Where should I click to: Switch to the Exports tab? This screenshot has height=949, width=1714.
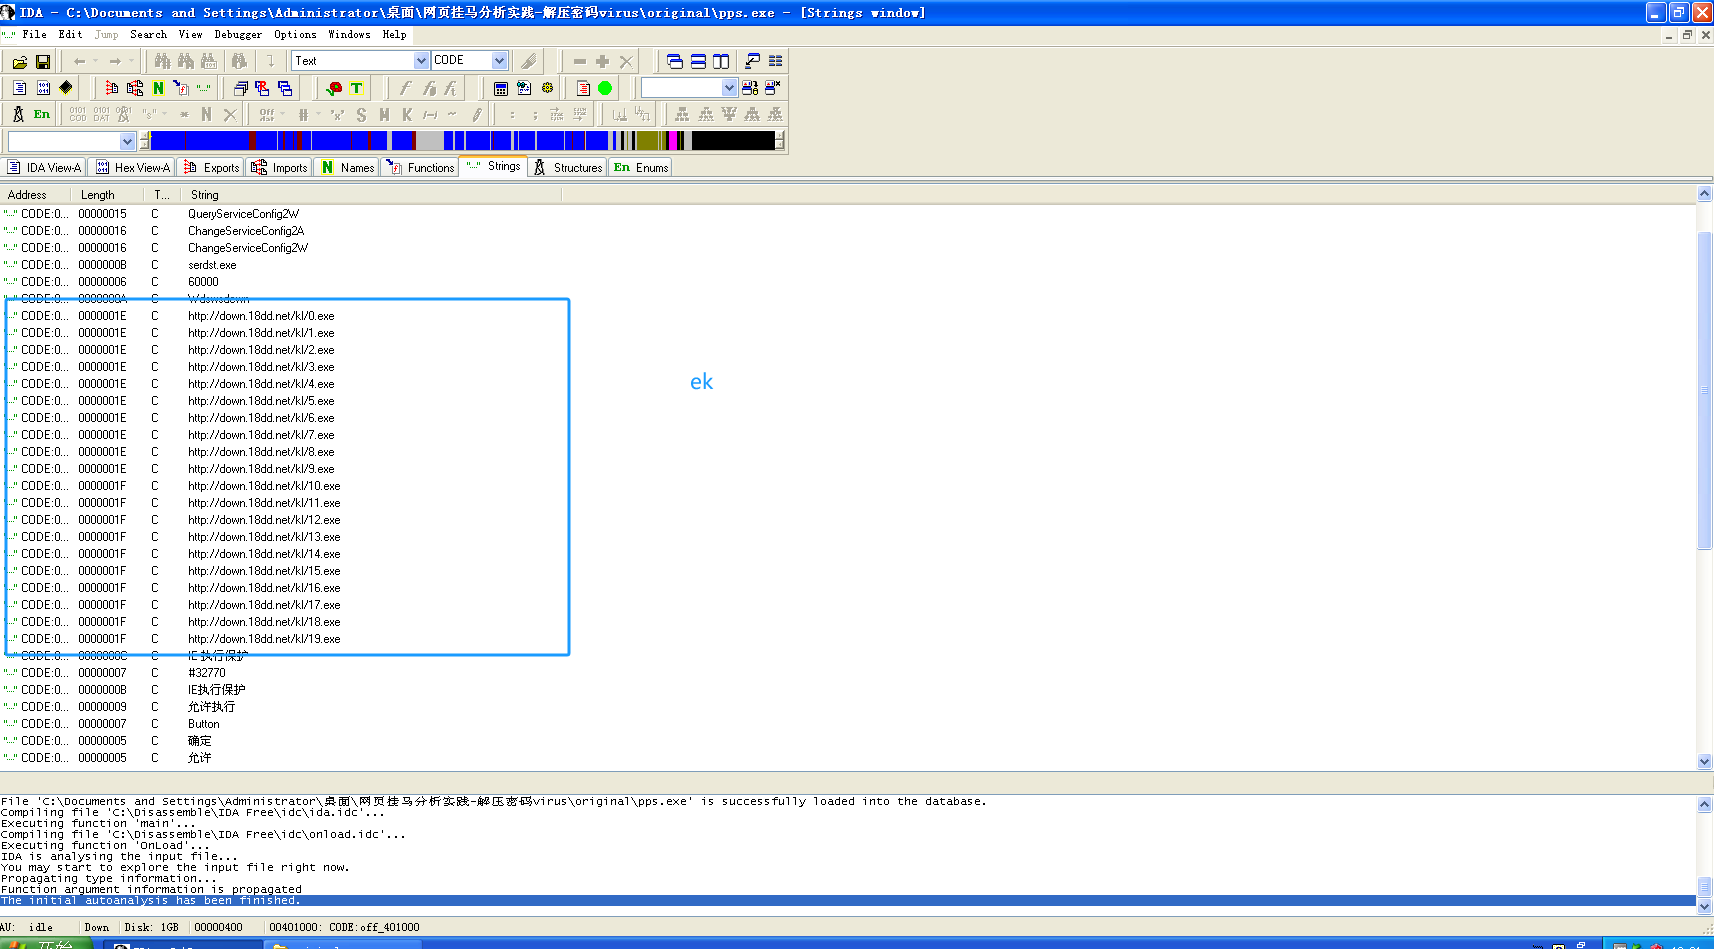pyautogui.click(x=211, y=167)
